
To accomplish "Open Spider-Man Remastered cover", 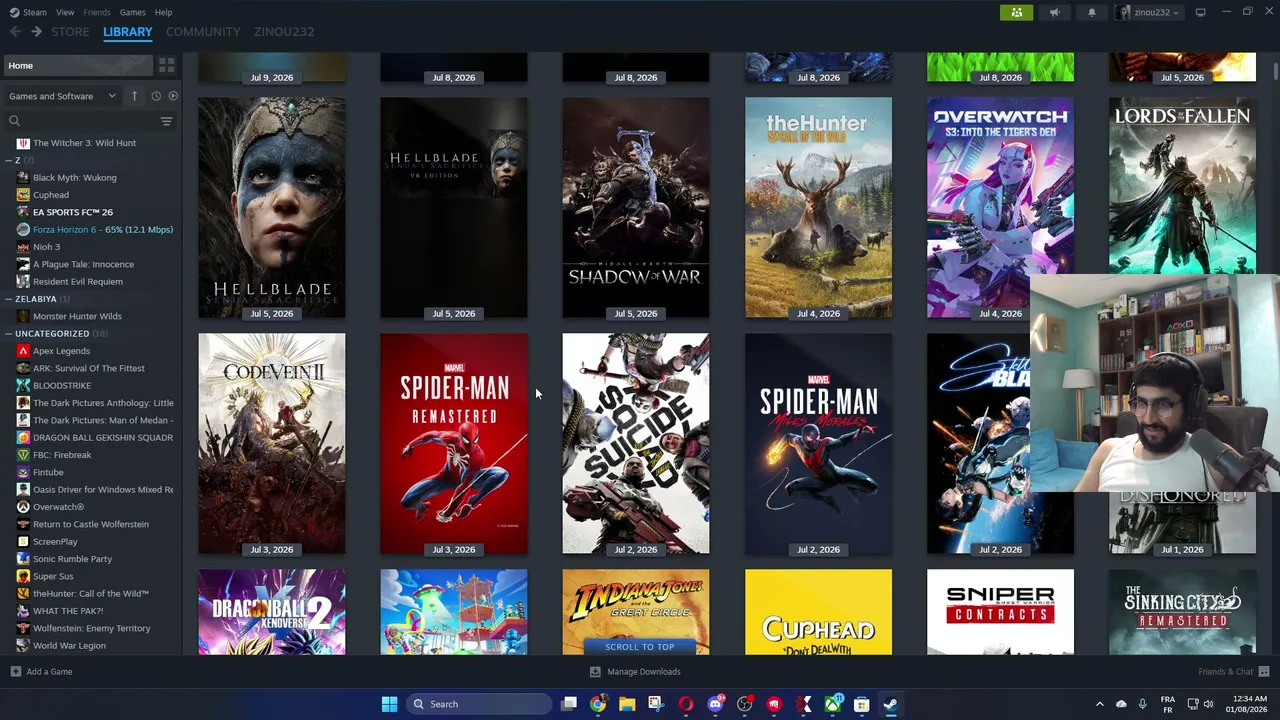I will tap(454, 443).
